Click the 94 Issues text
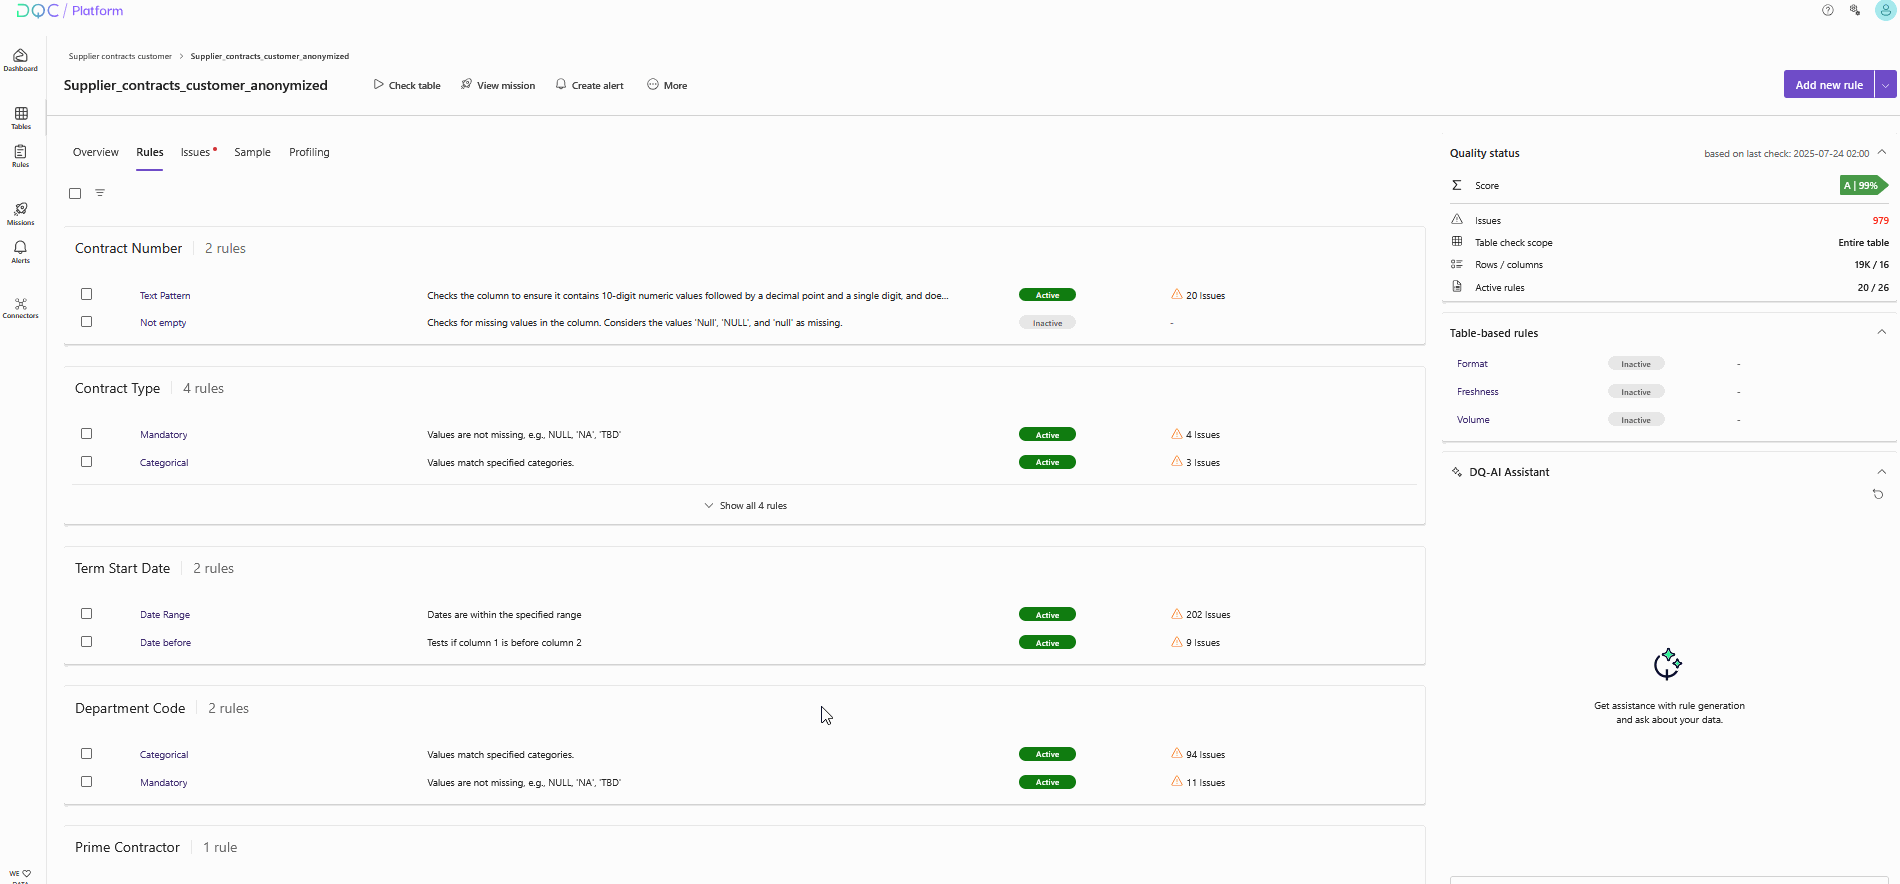 pos(1205,755)
